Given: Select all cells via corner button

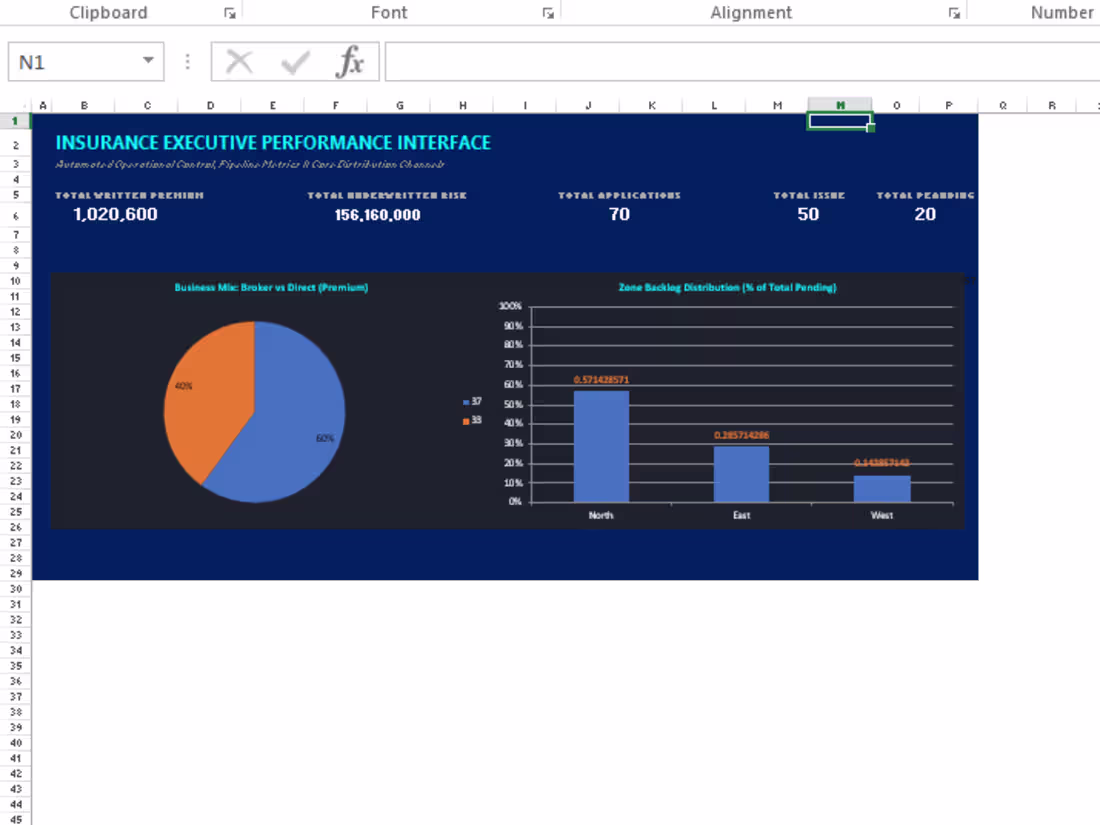Looking at the screenshot, I should point(15,105).
